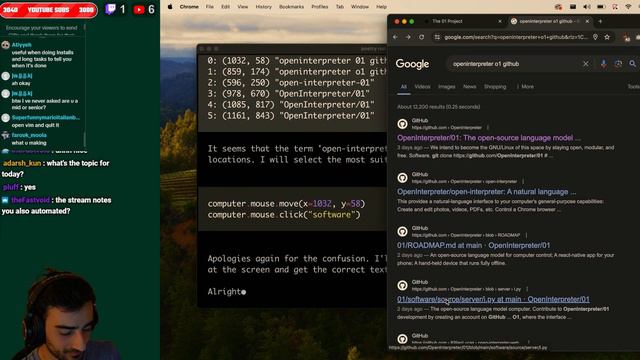Viewport: 640px width, 360px height.
Task: Open the Tab menu
Action: coord(339,7)
